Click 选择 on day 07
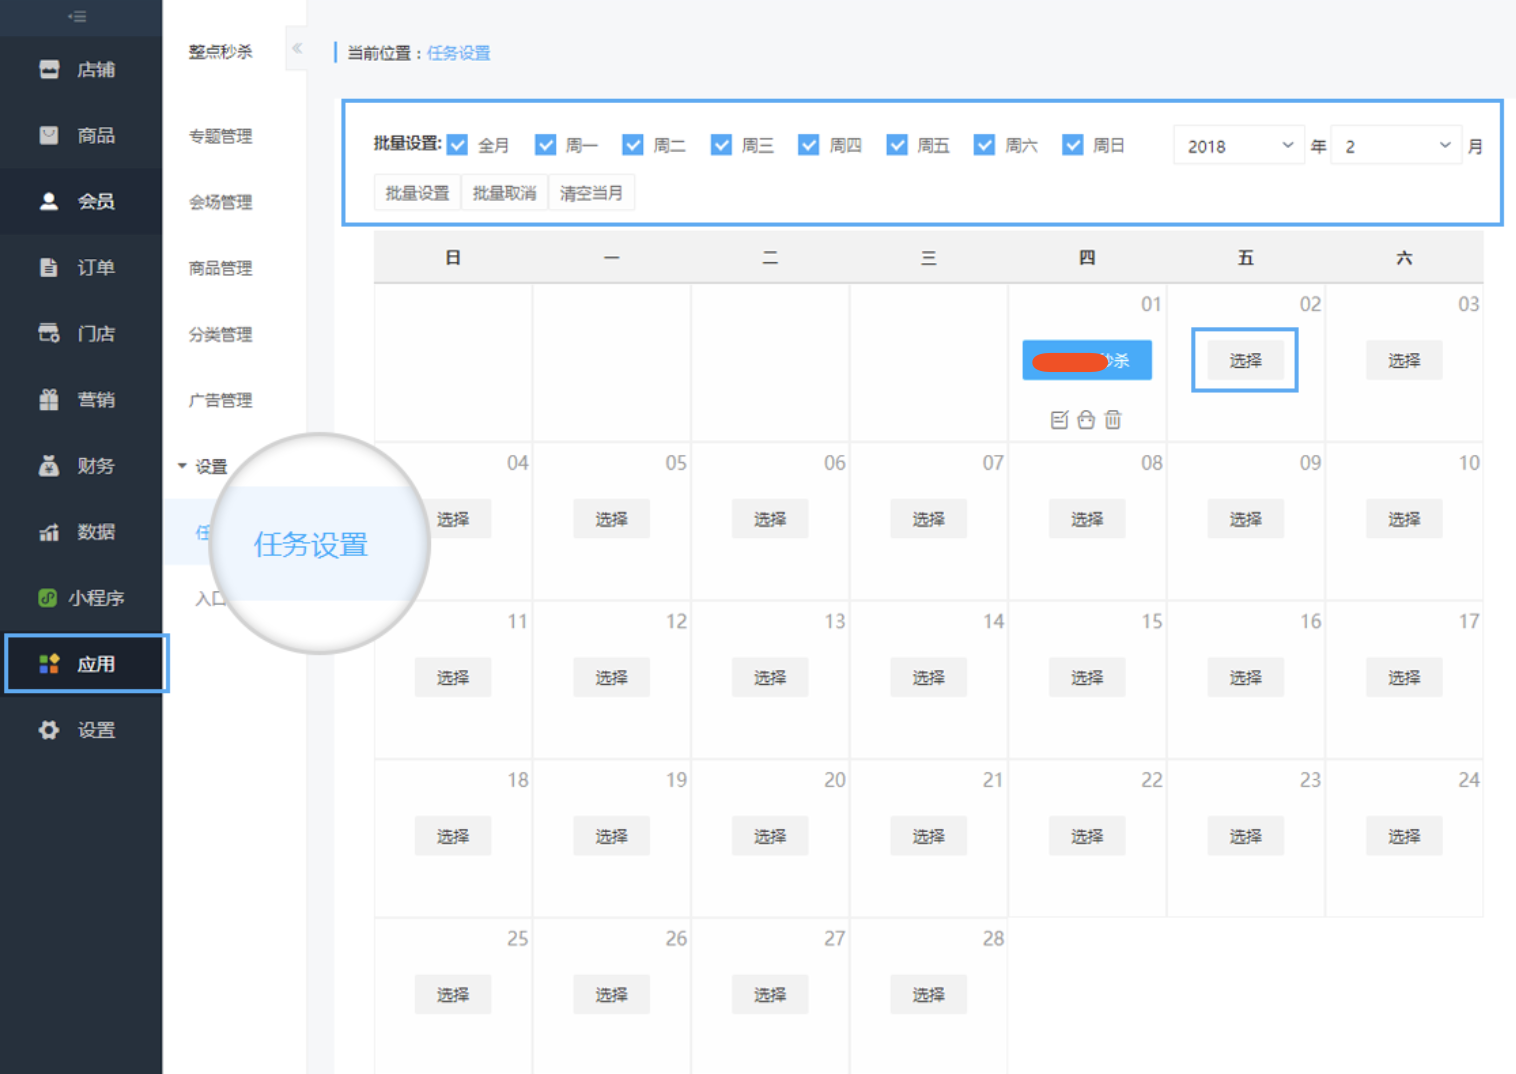 tap(928, 519)
